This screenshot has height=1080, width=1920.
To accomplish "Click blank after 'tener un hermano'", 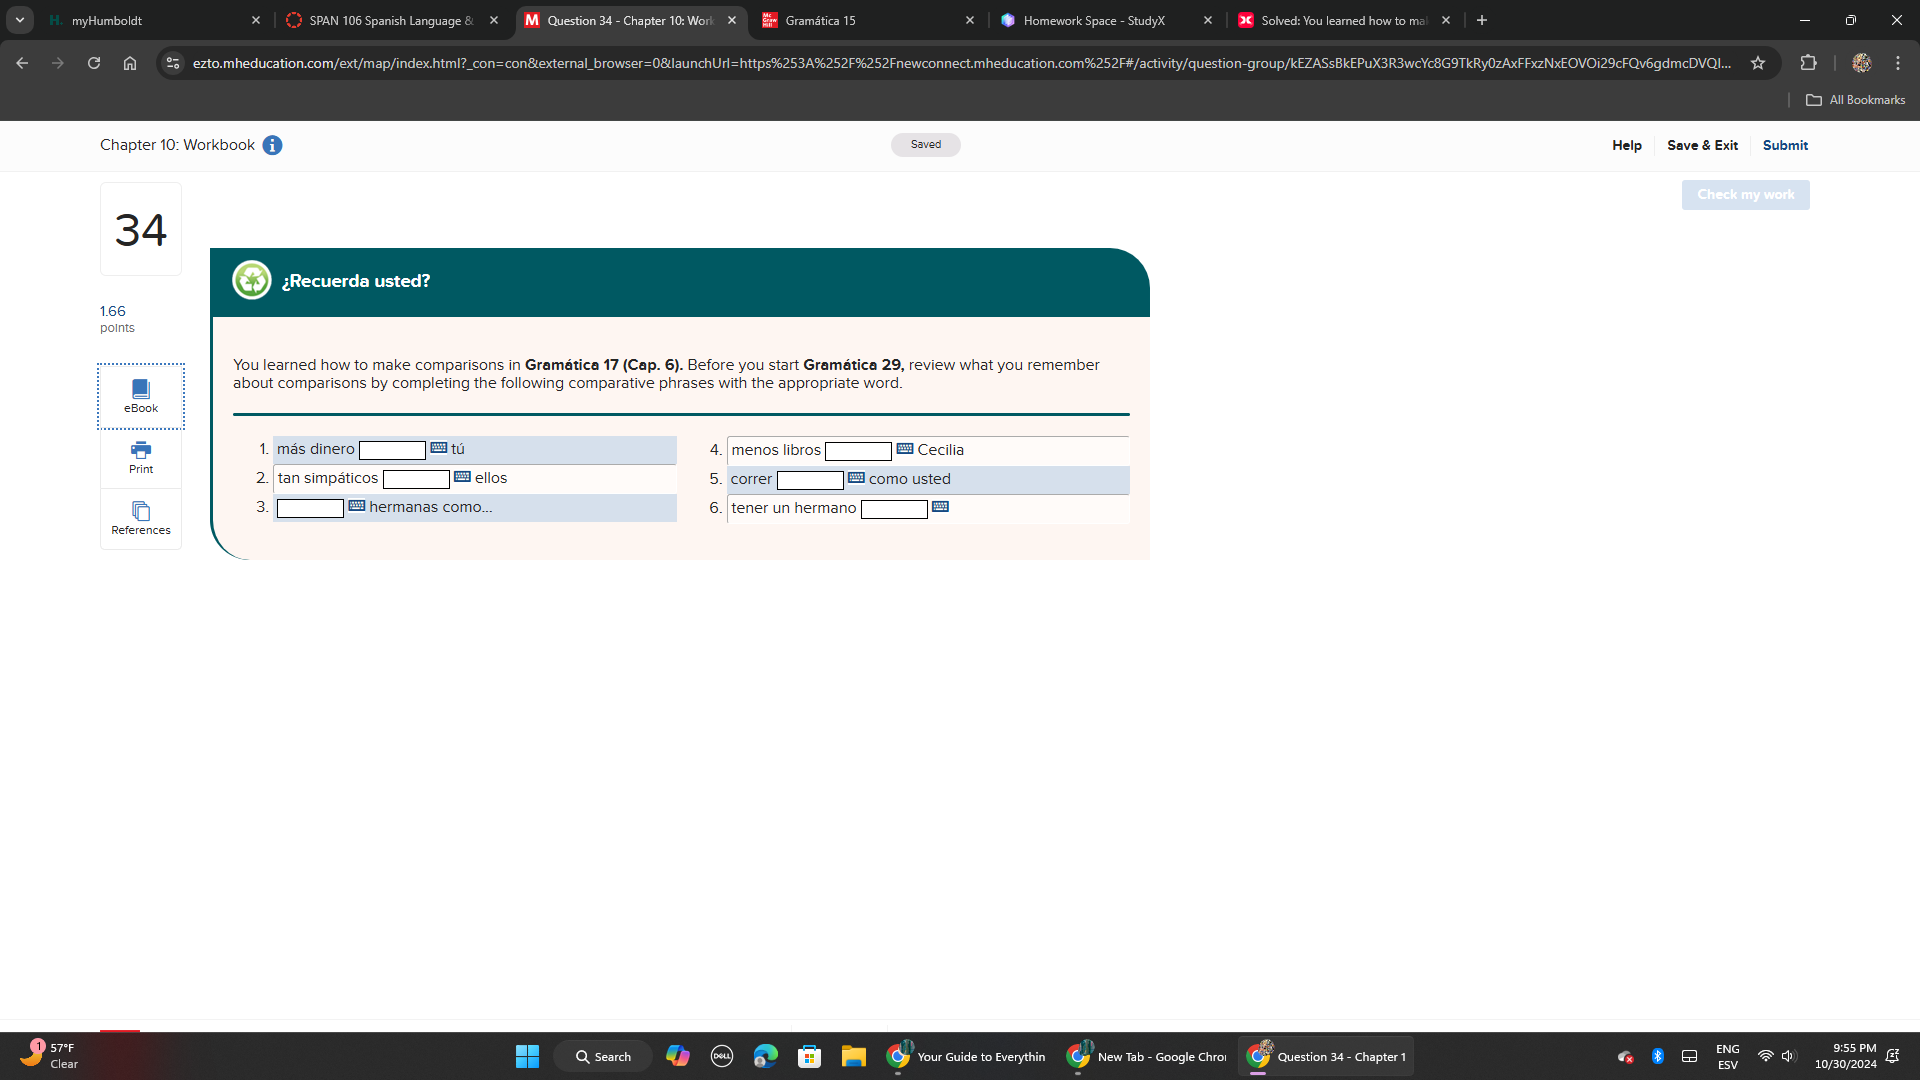I will tap(894, 509).
